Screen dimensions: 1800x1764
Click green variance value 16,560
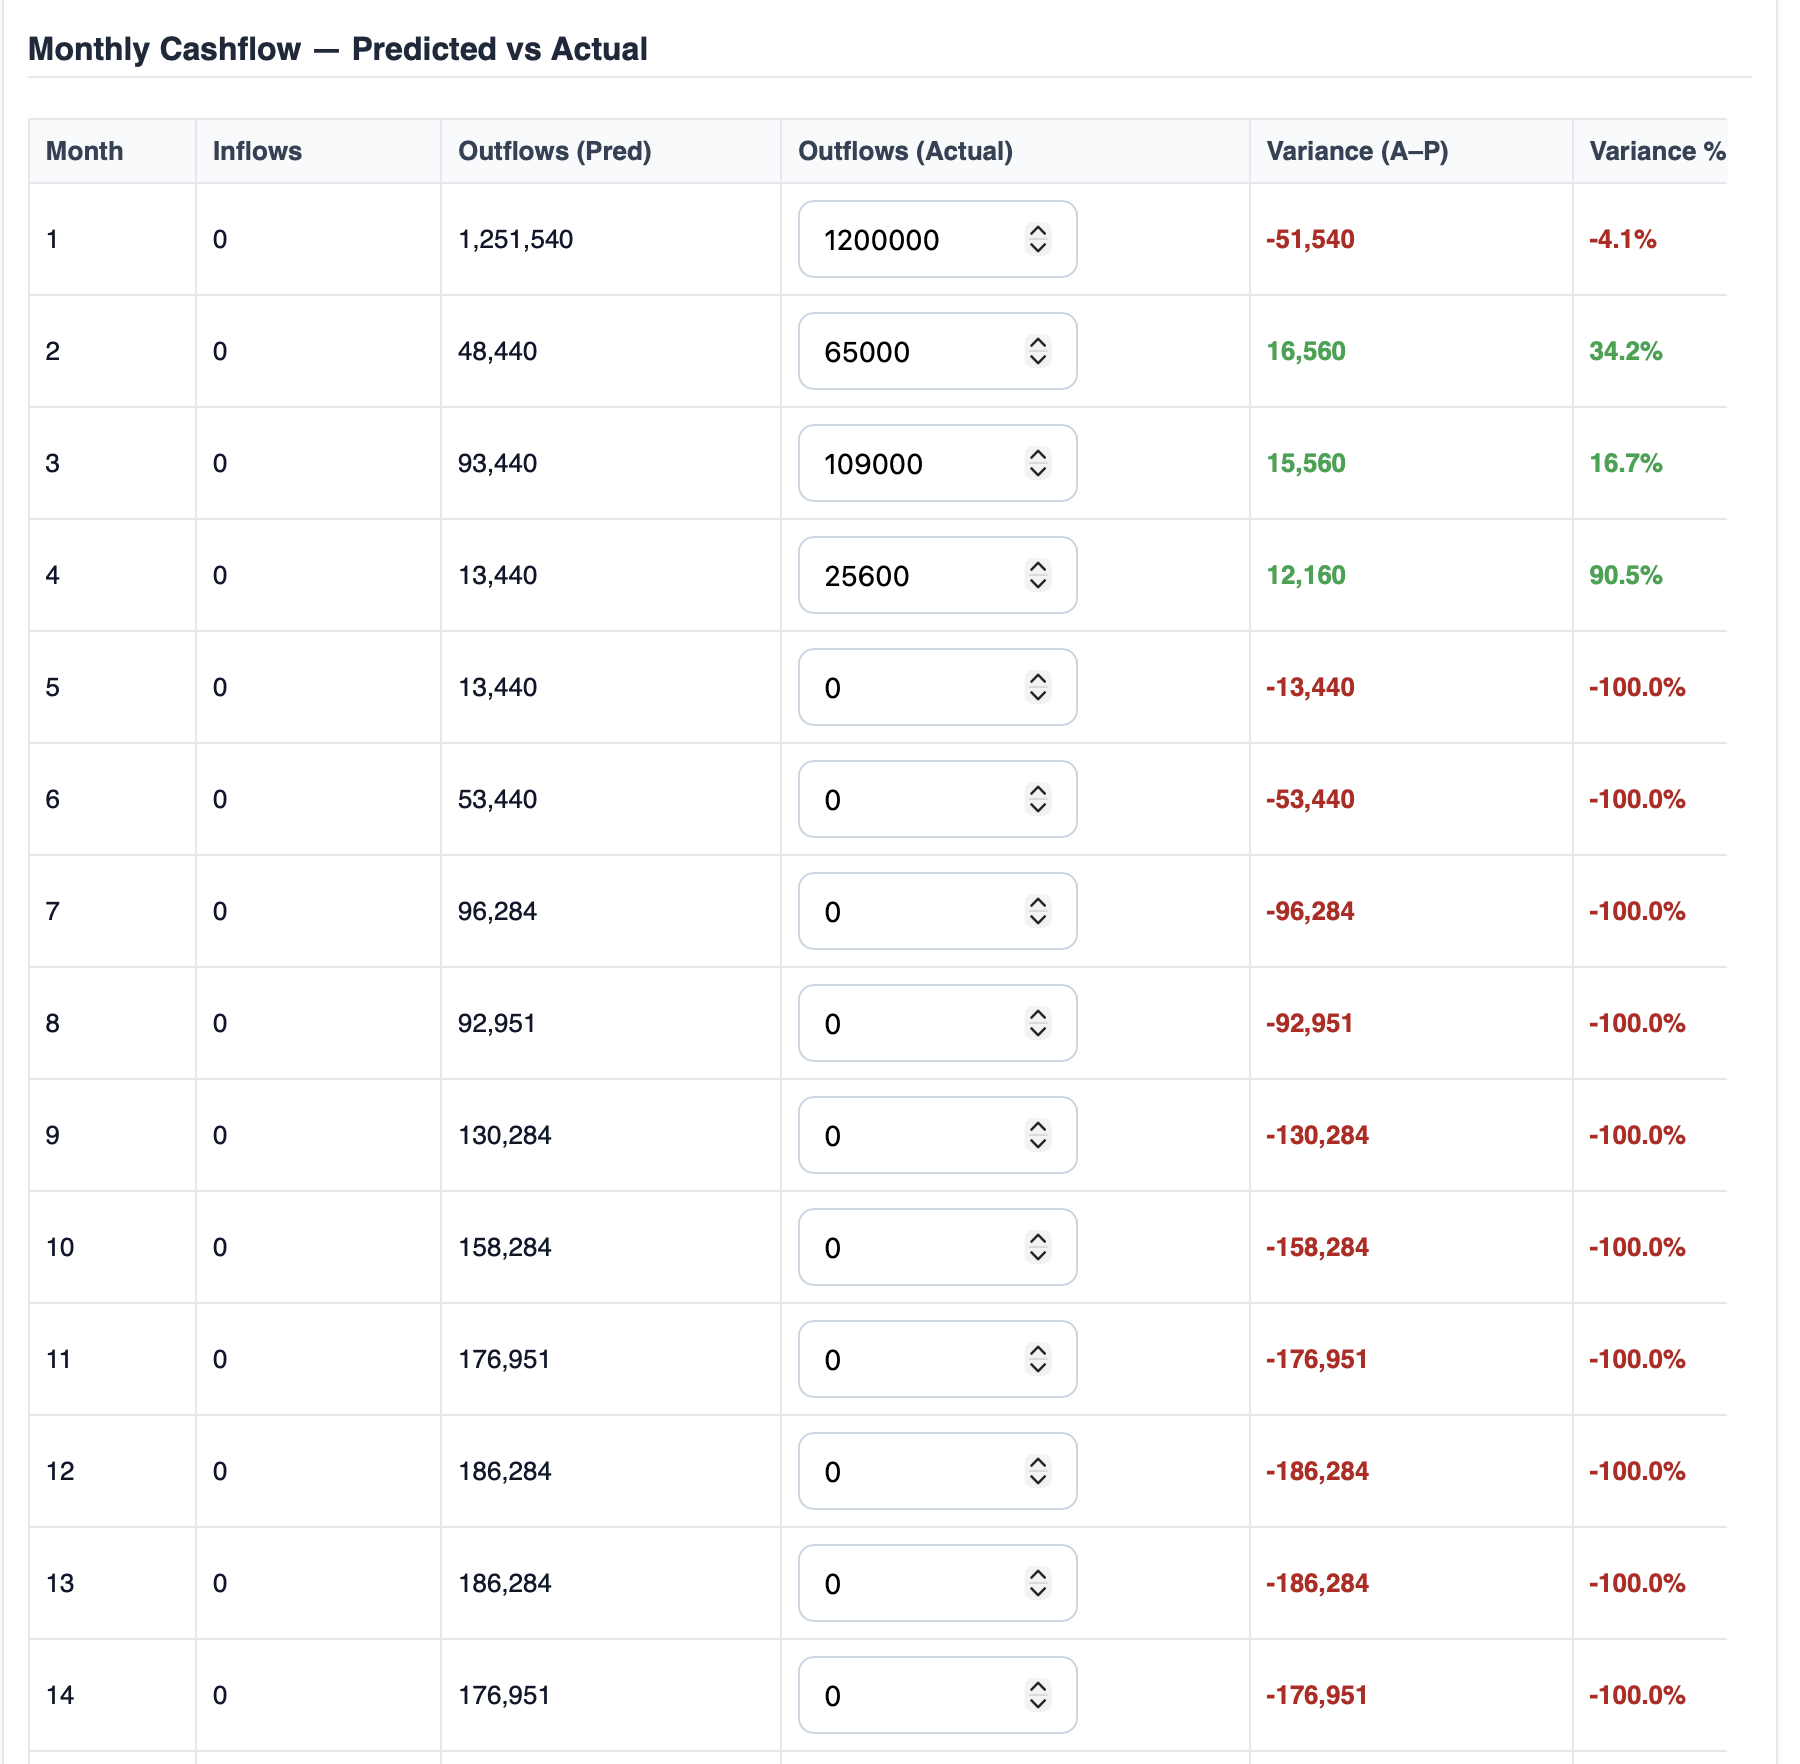[1306, 351]
